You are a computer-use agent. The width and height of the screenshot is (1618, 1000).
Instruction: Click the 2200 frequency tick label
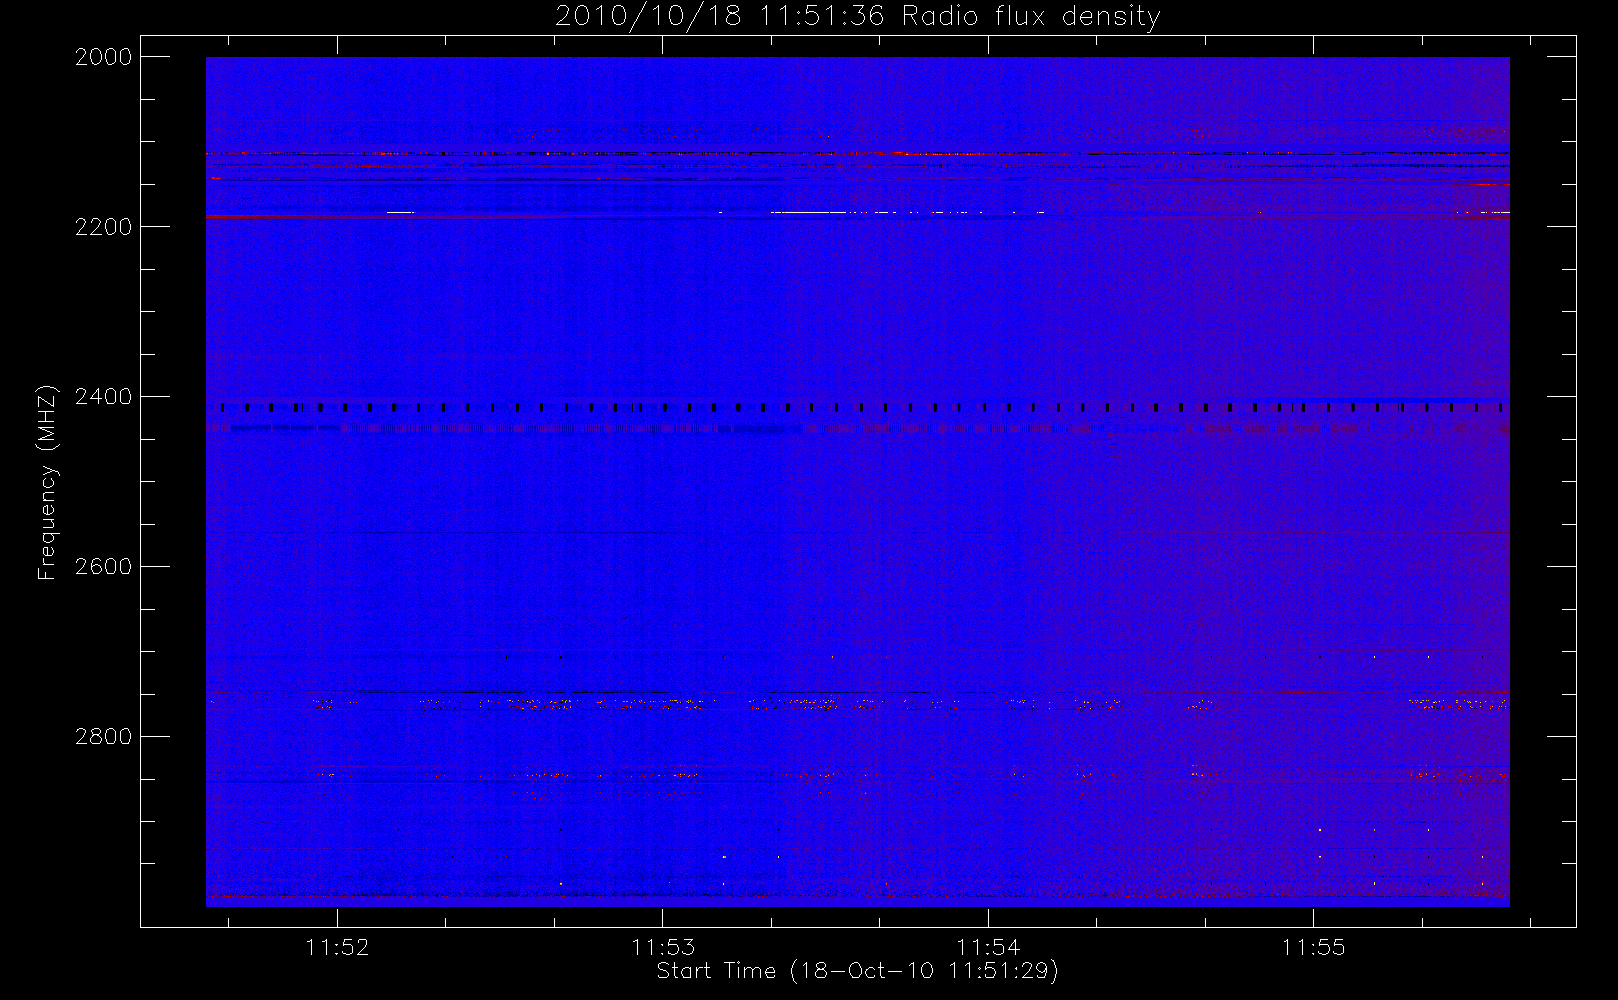(x=104, y=227)
